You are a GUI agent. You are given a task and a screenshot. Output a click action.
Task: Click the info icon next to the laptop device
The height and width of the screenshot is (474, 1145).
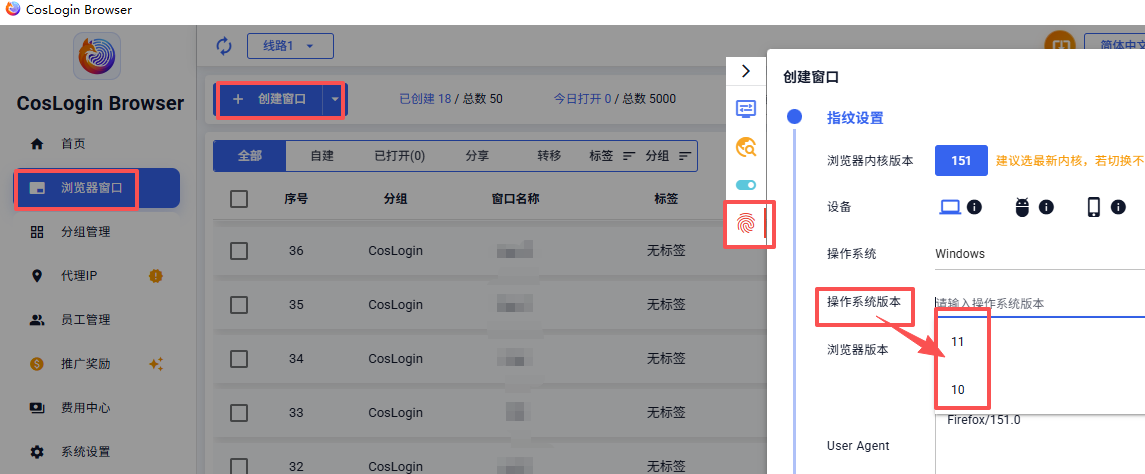click(x=974, y=207)
